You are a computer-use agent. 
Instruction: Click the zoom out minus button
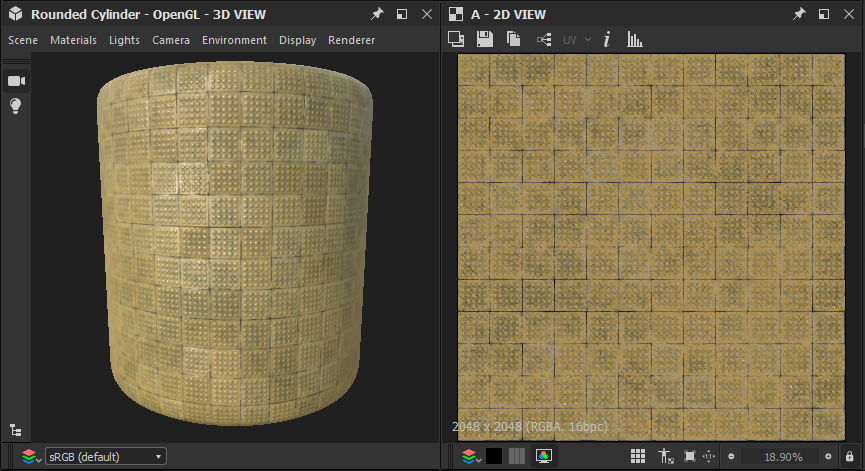point(731,457)
